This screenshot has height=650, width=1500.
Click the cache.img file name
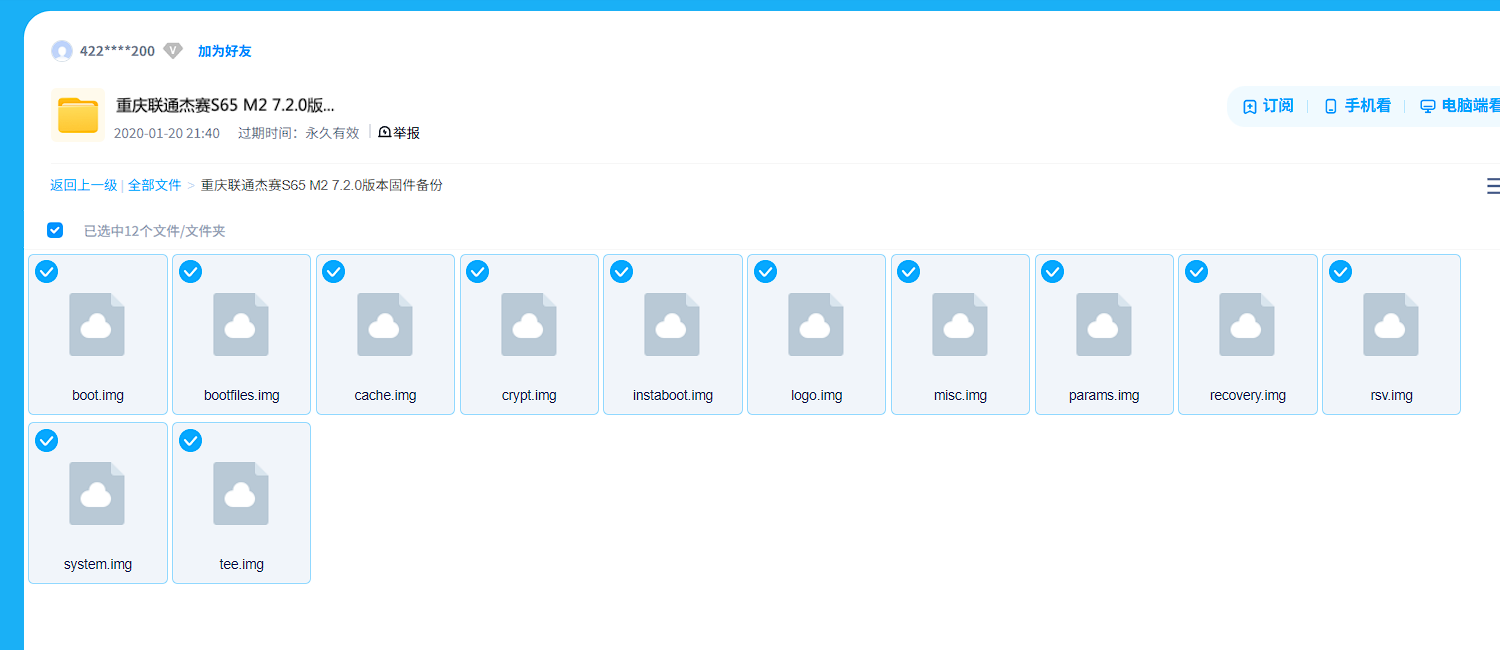click(x=385, y=395)
